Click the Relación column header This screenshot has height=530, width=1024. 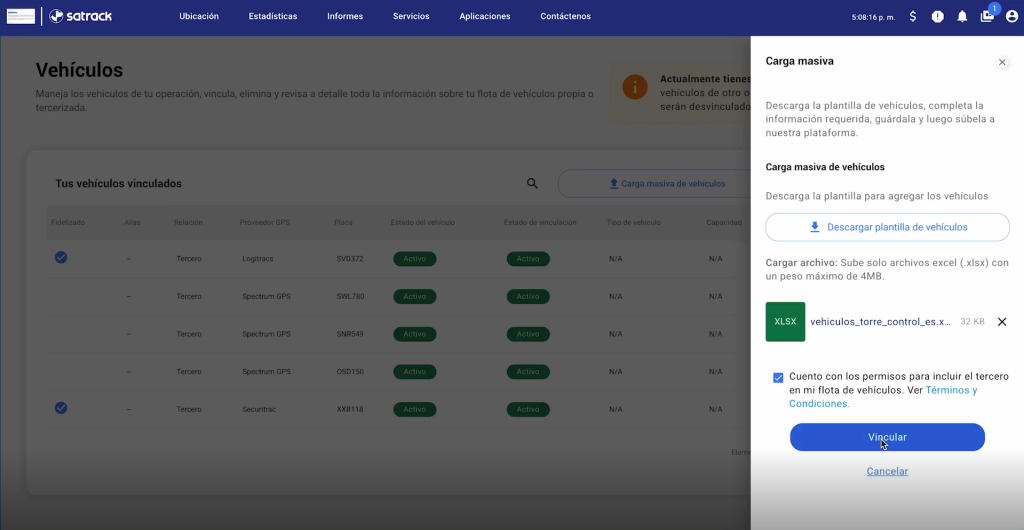click(x=188, y=223)
